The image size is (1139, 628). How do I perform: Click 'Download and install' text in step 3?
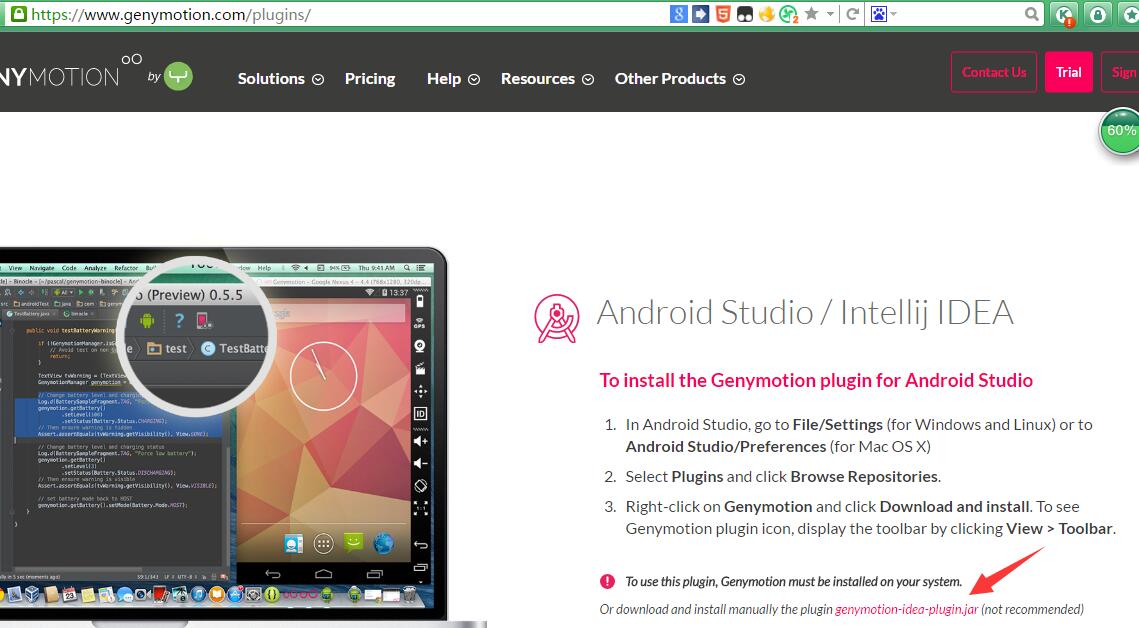click(954, 507)
